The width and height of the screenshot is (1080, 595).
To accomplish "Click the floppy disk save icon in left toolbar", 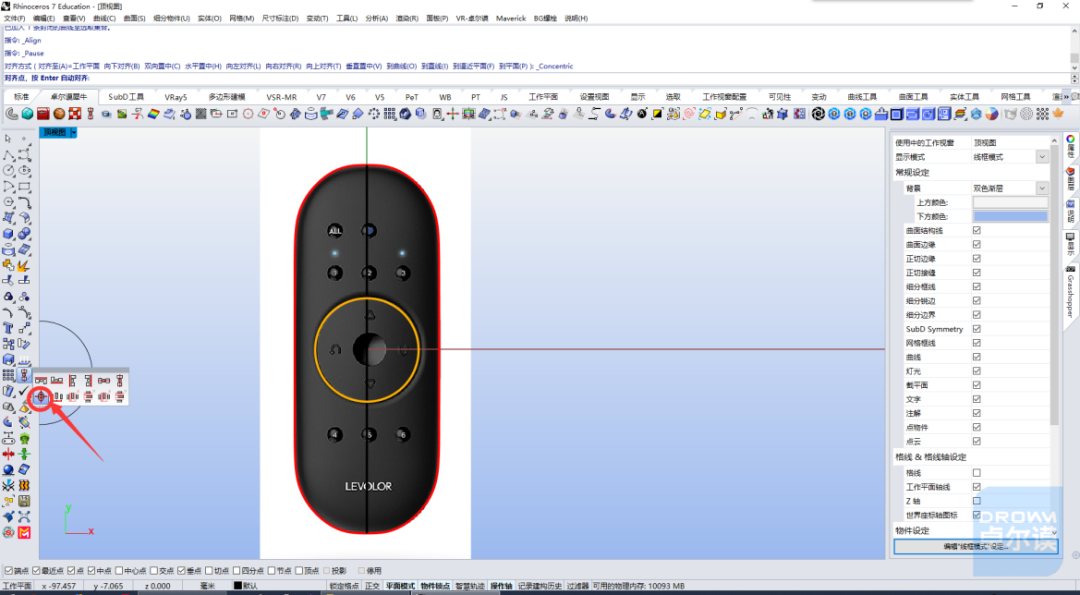I will click(24, 501).
